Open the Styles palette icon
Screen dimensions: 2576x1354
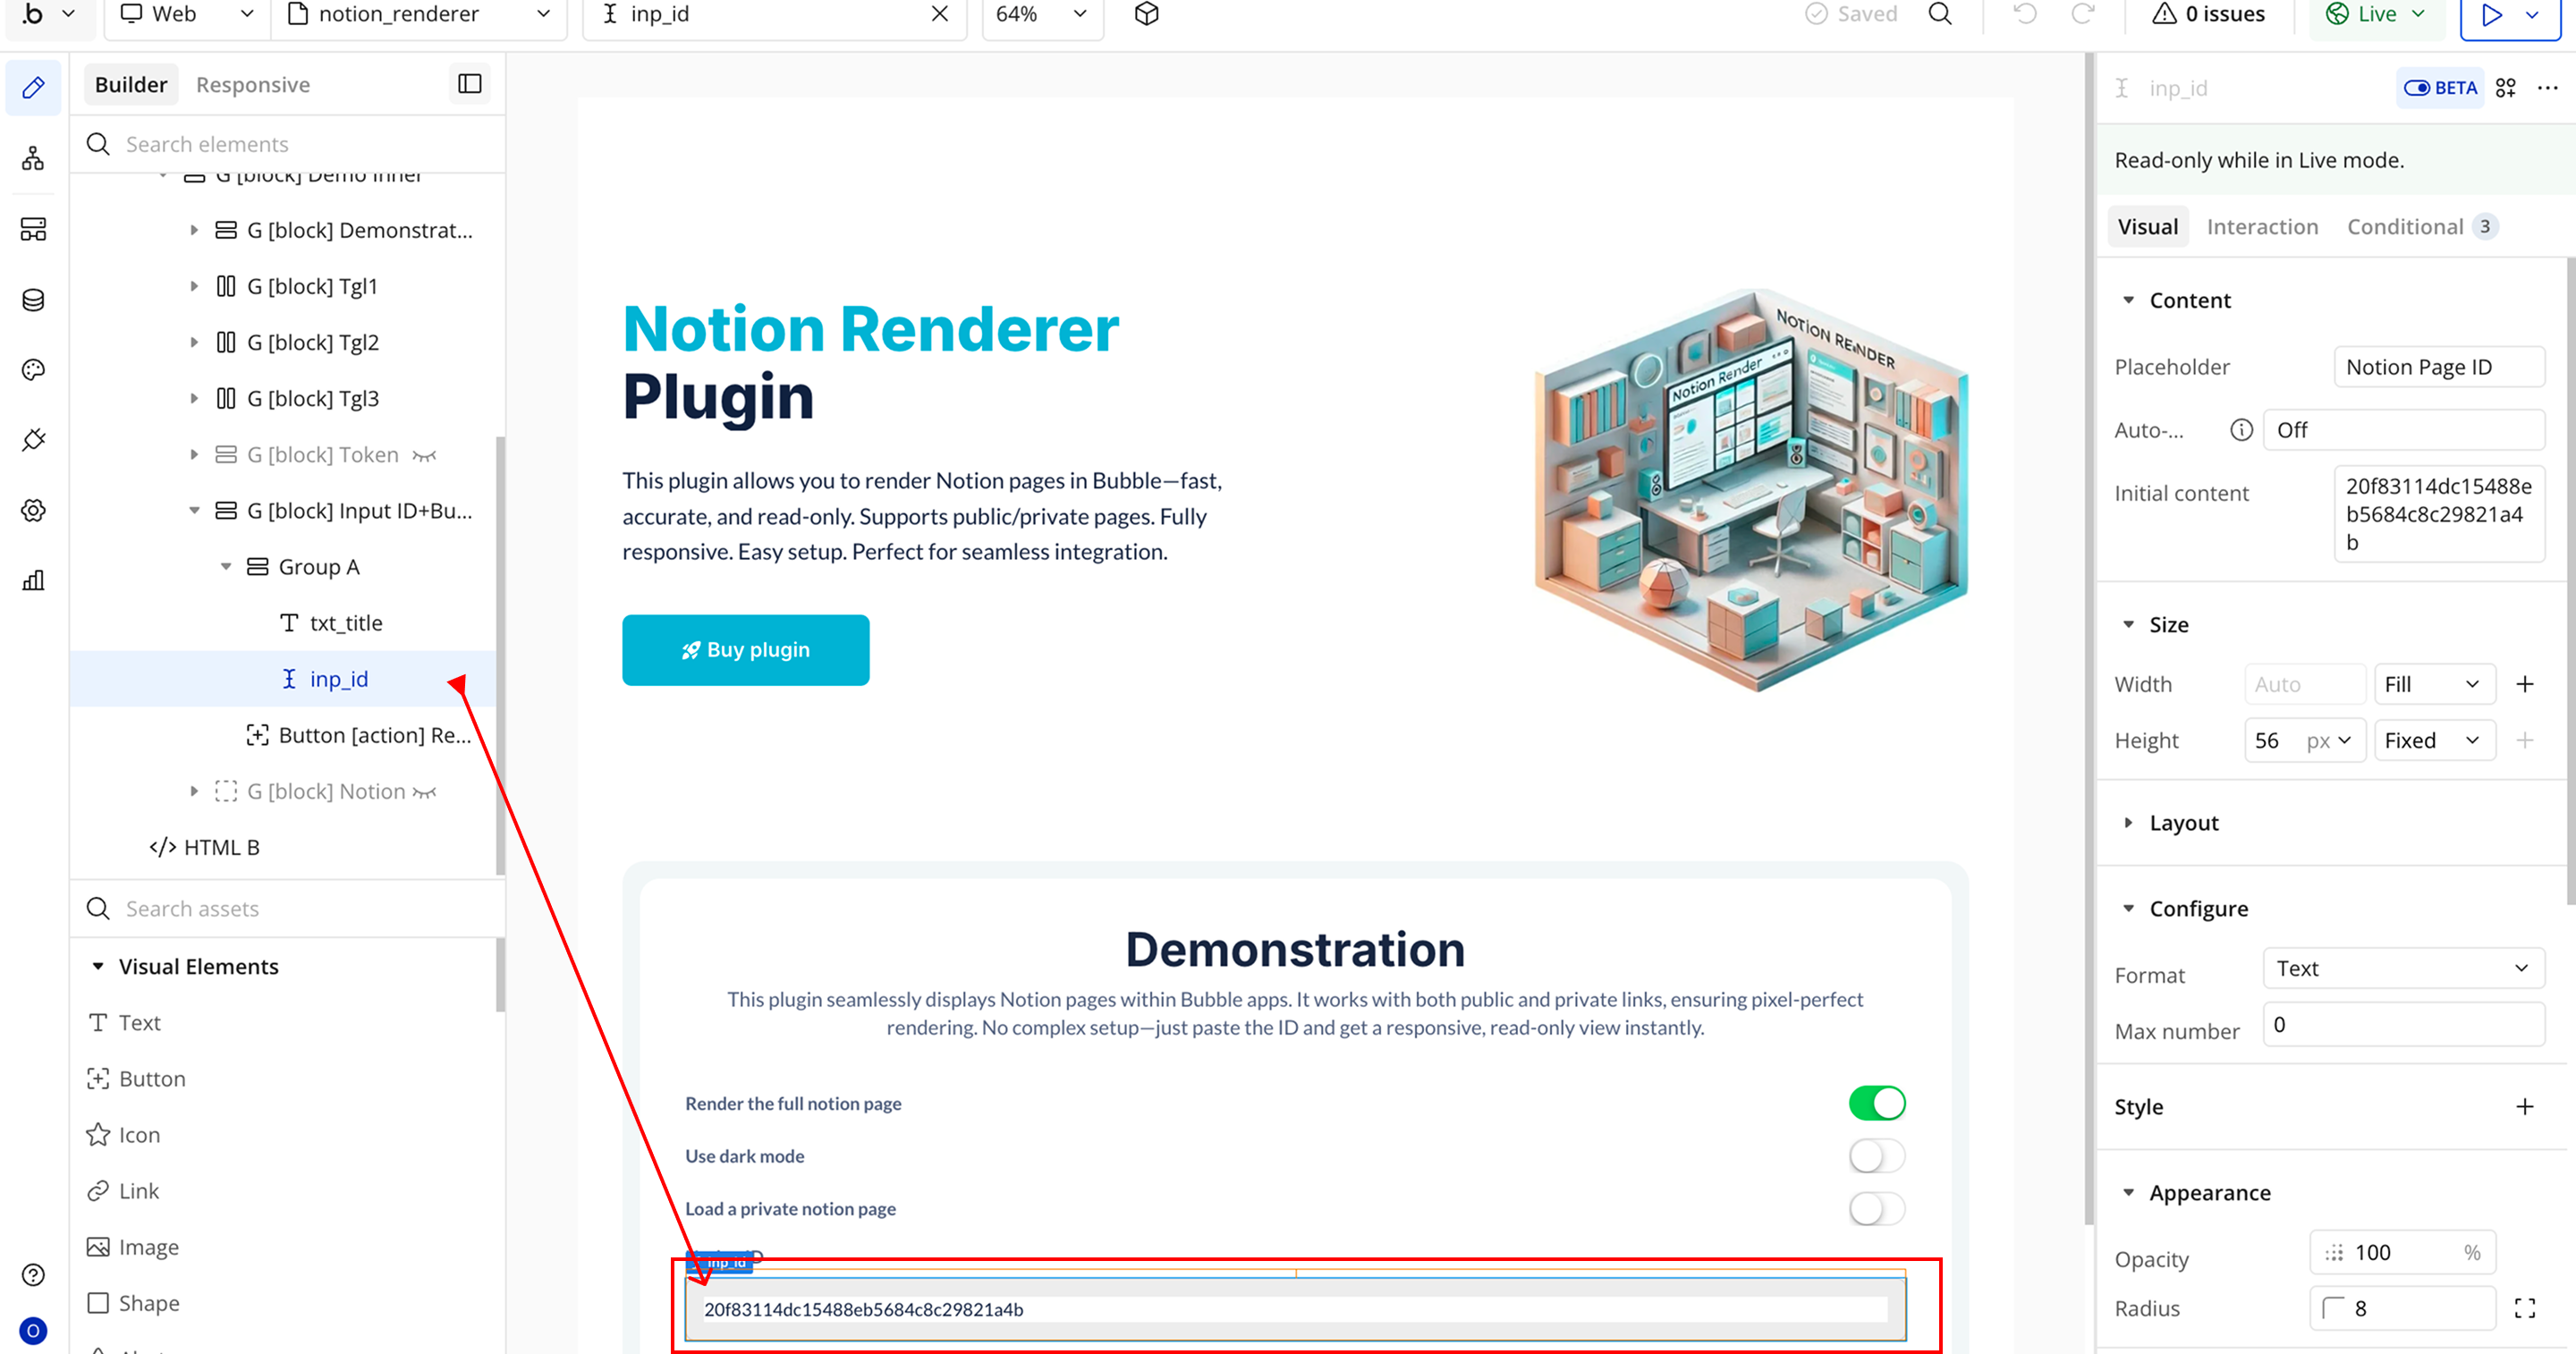coord(33,370)
